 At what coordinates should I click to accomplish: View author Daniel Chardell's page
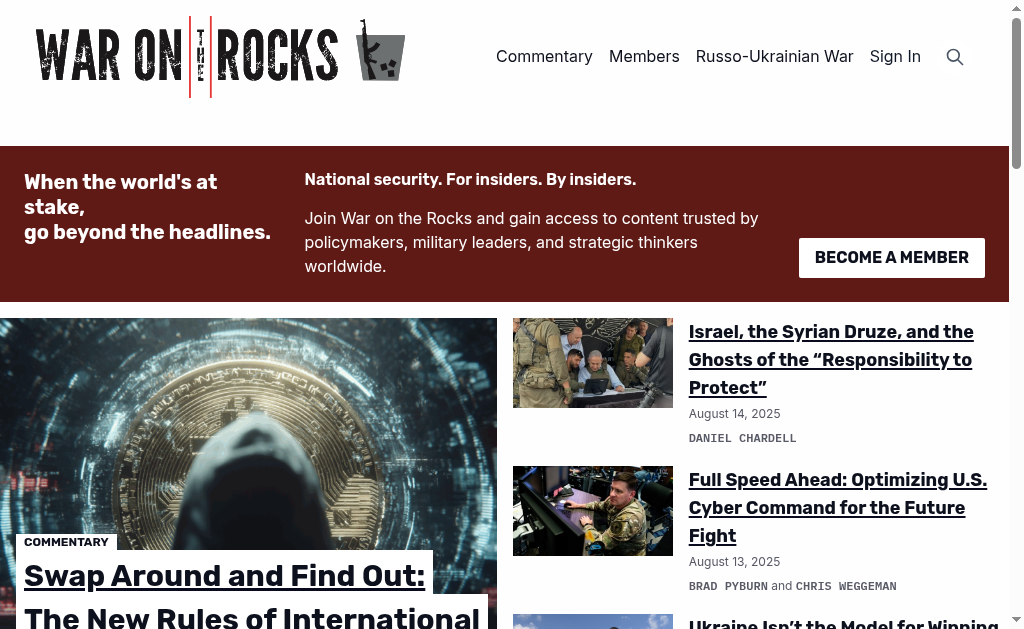(x=742, y=438)
